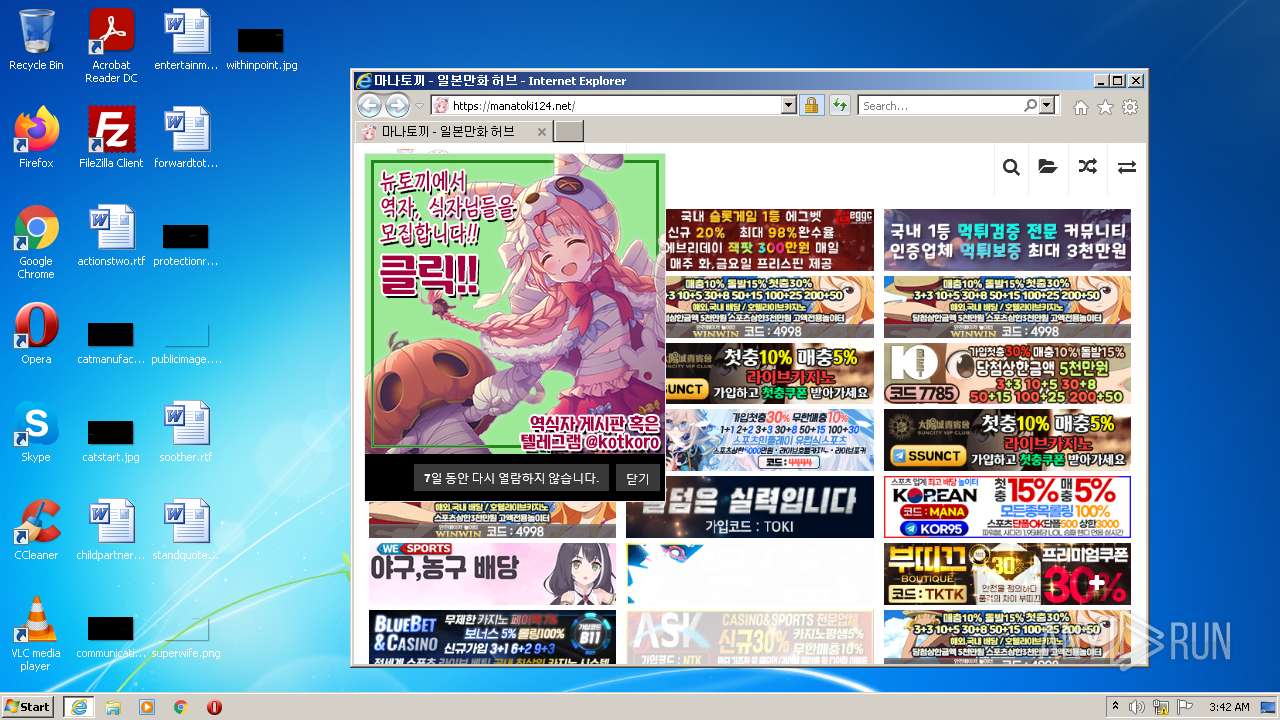
Task: Open the folder icon in site header
Action: pos(1047,167)
